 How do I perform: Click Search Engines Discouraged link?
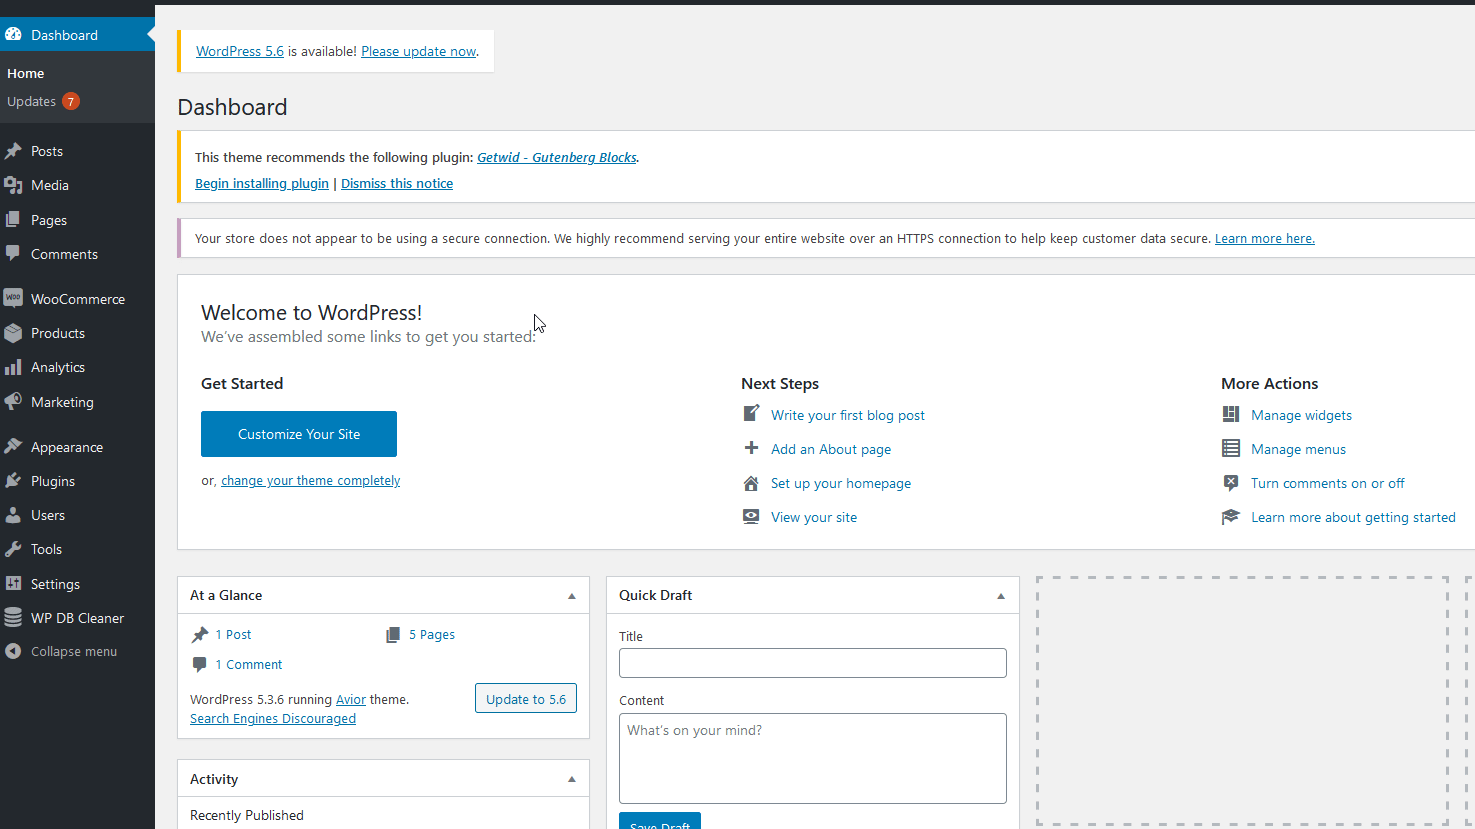click(273, 718)
